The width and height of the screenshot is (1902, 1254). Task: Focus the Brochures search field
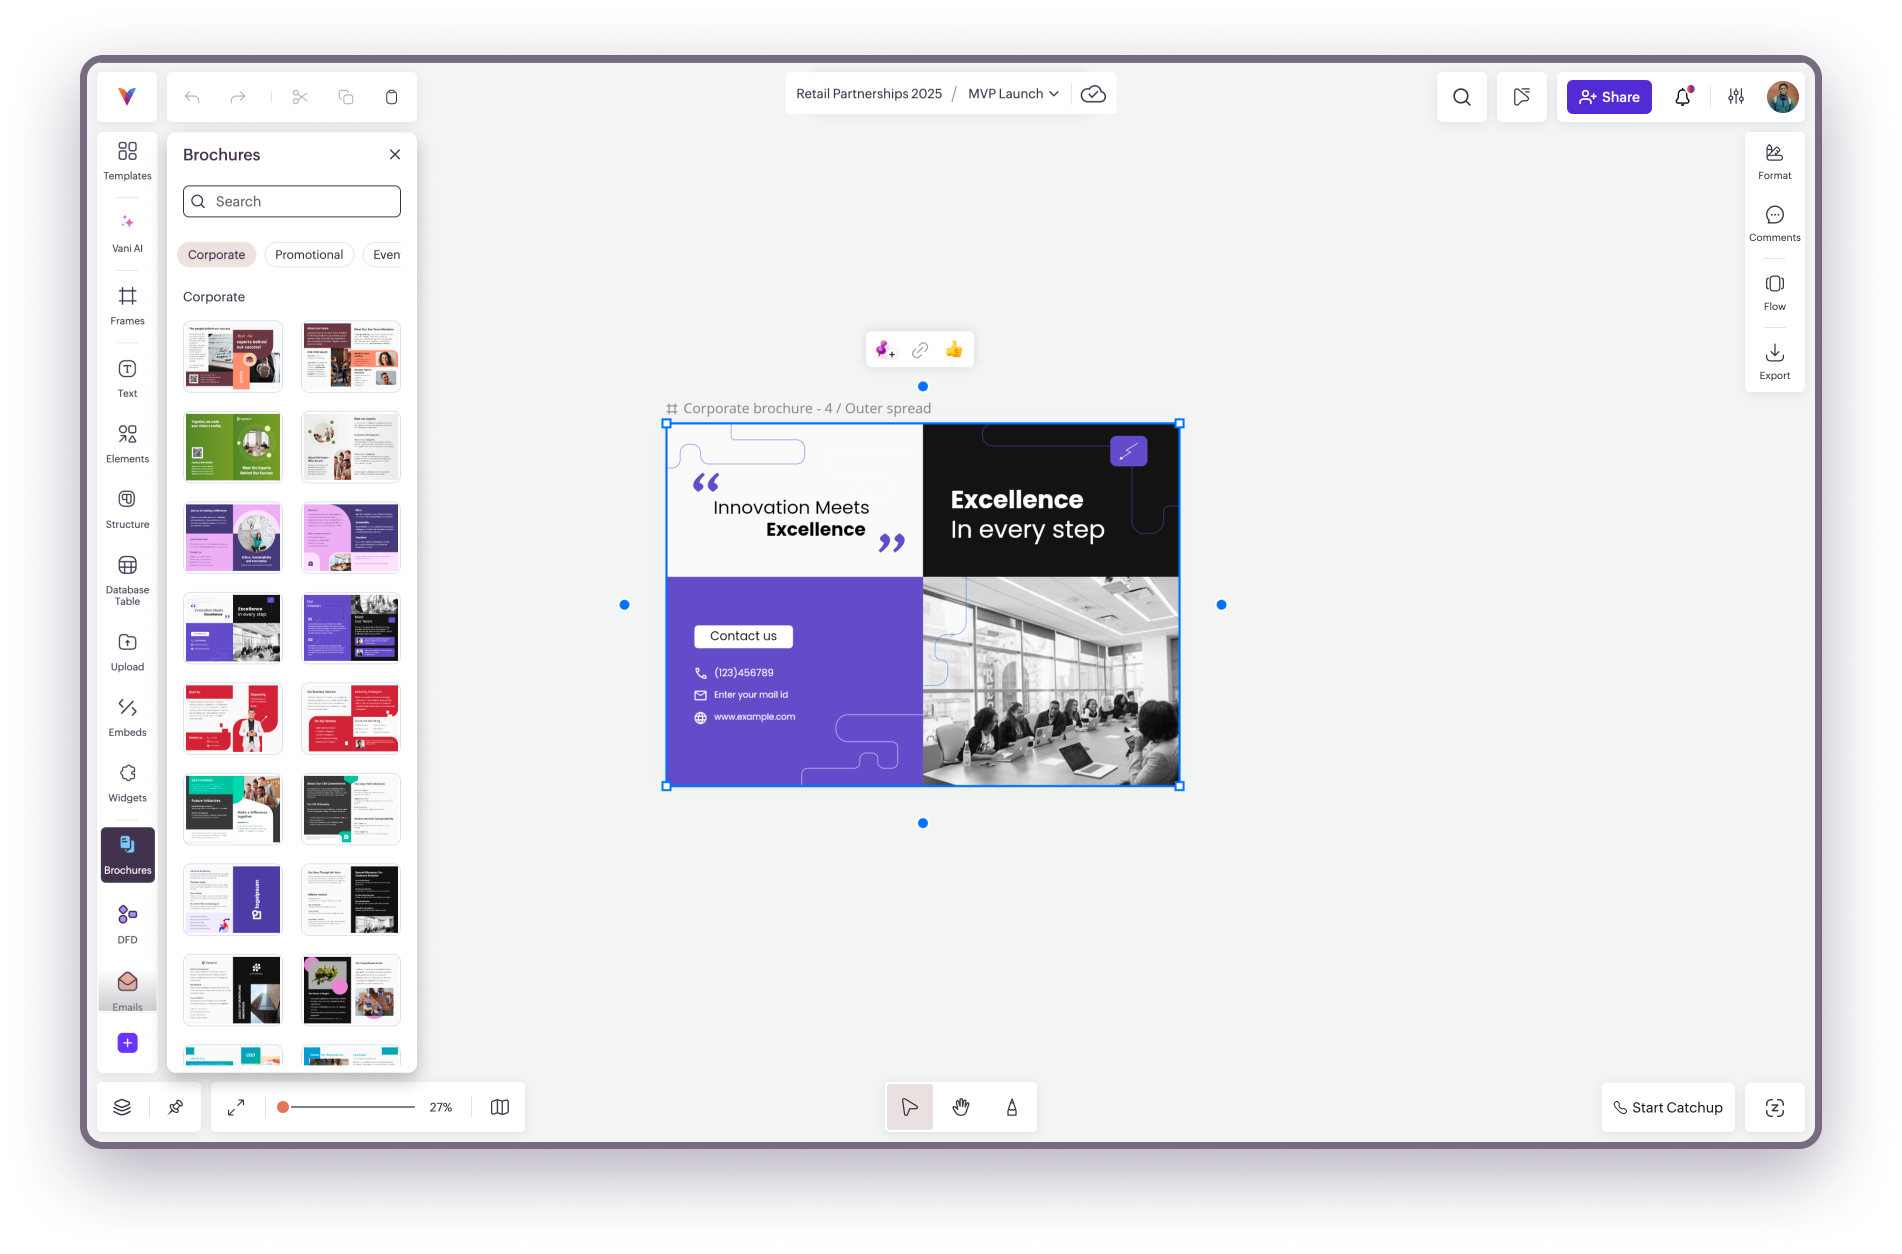click(x=292, y=201)
